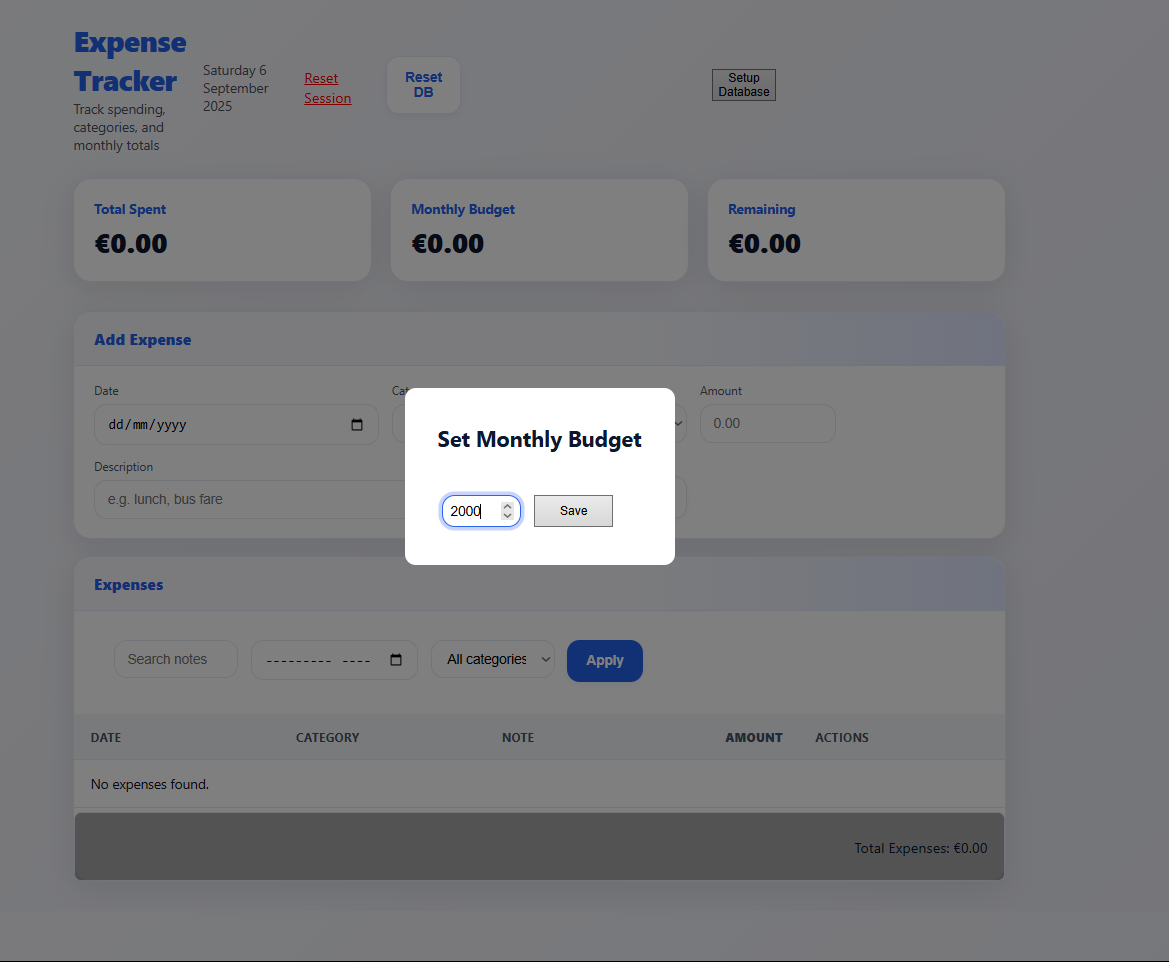
Task: Click the Search notes field
Action: (175, 658)
